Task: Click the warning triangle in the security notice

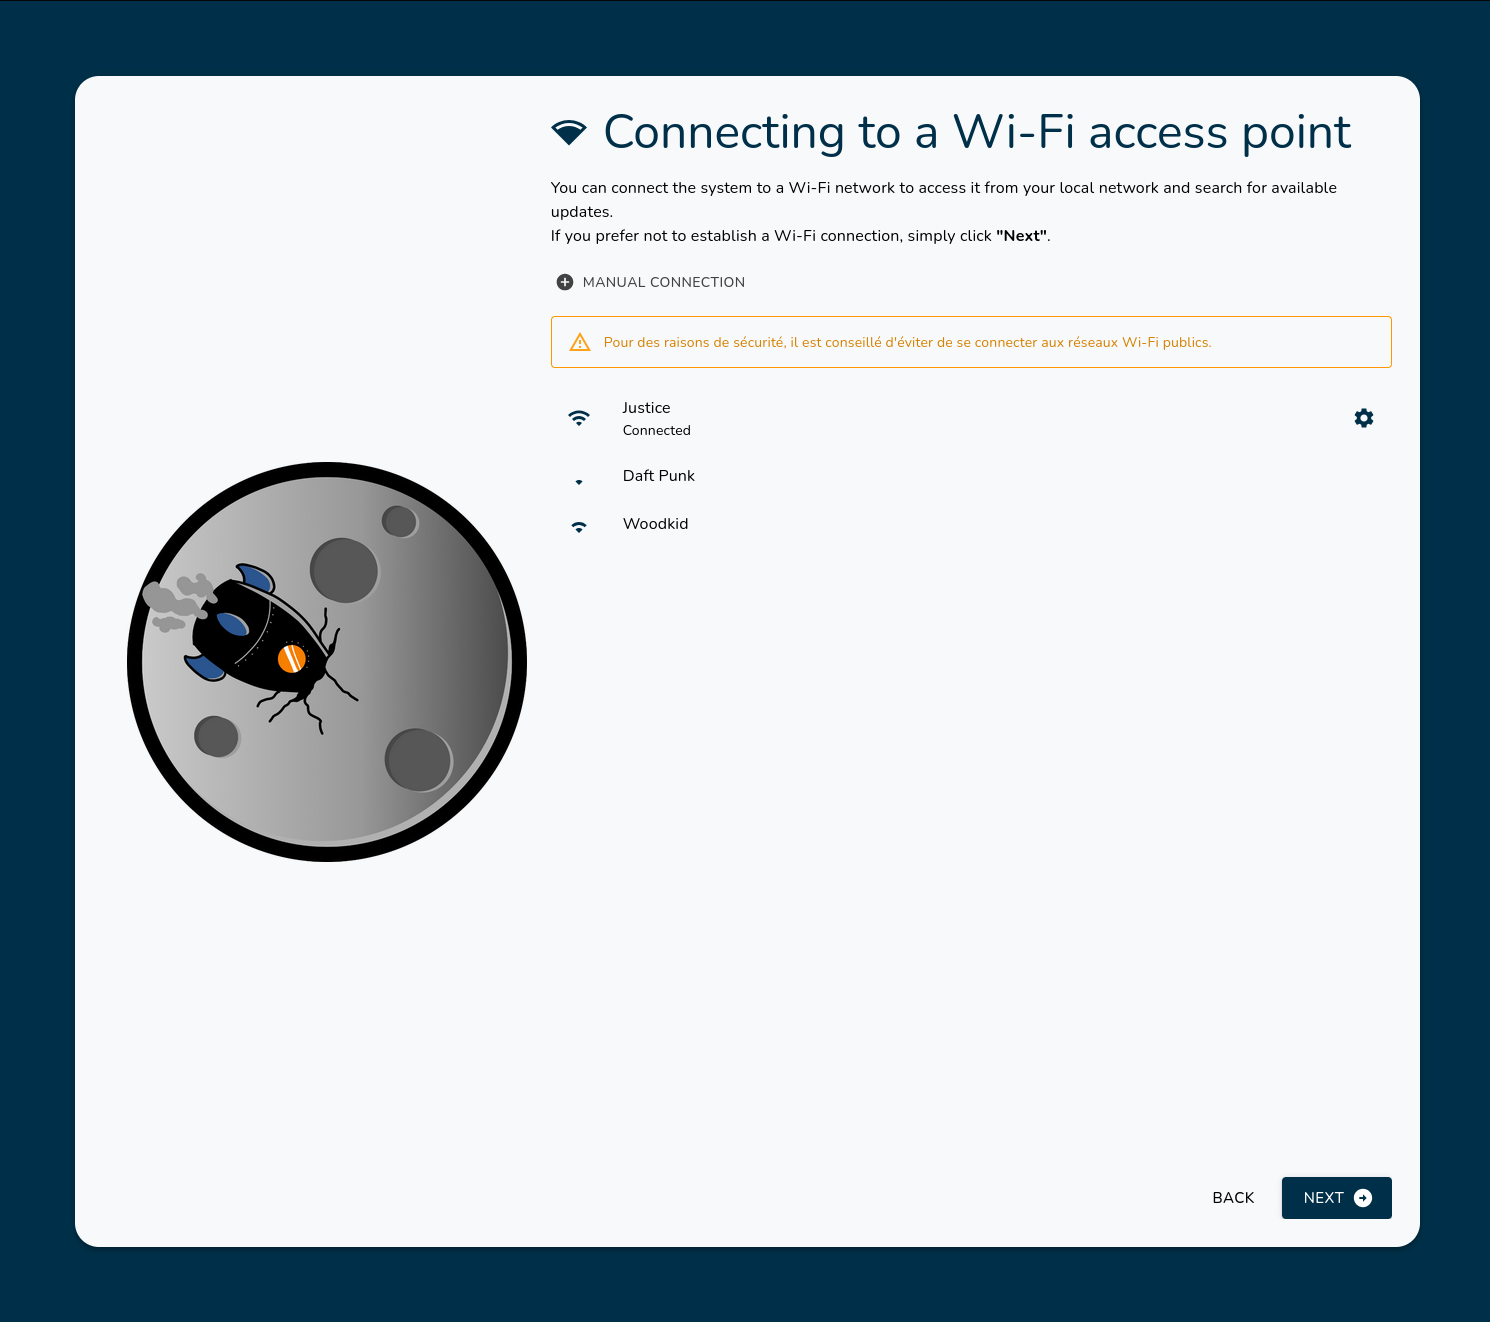Action: [579, 342]
